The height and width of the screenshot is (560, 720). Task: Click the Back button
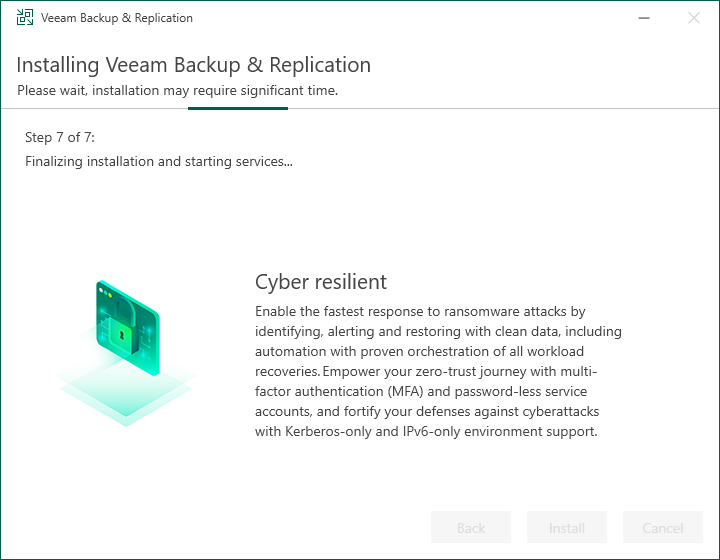point(471,527)
